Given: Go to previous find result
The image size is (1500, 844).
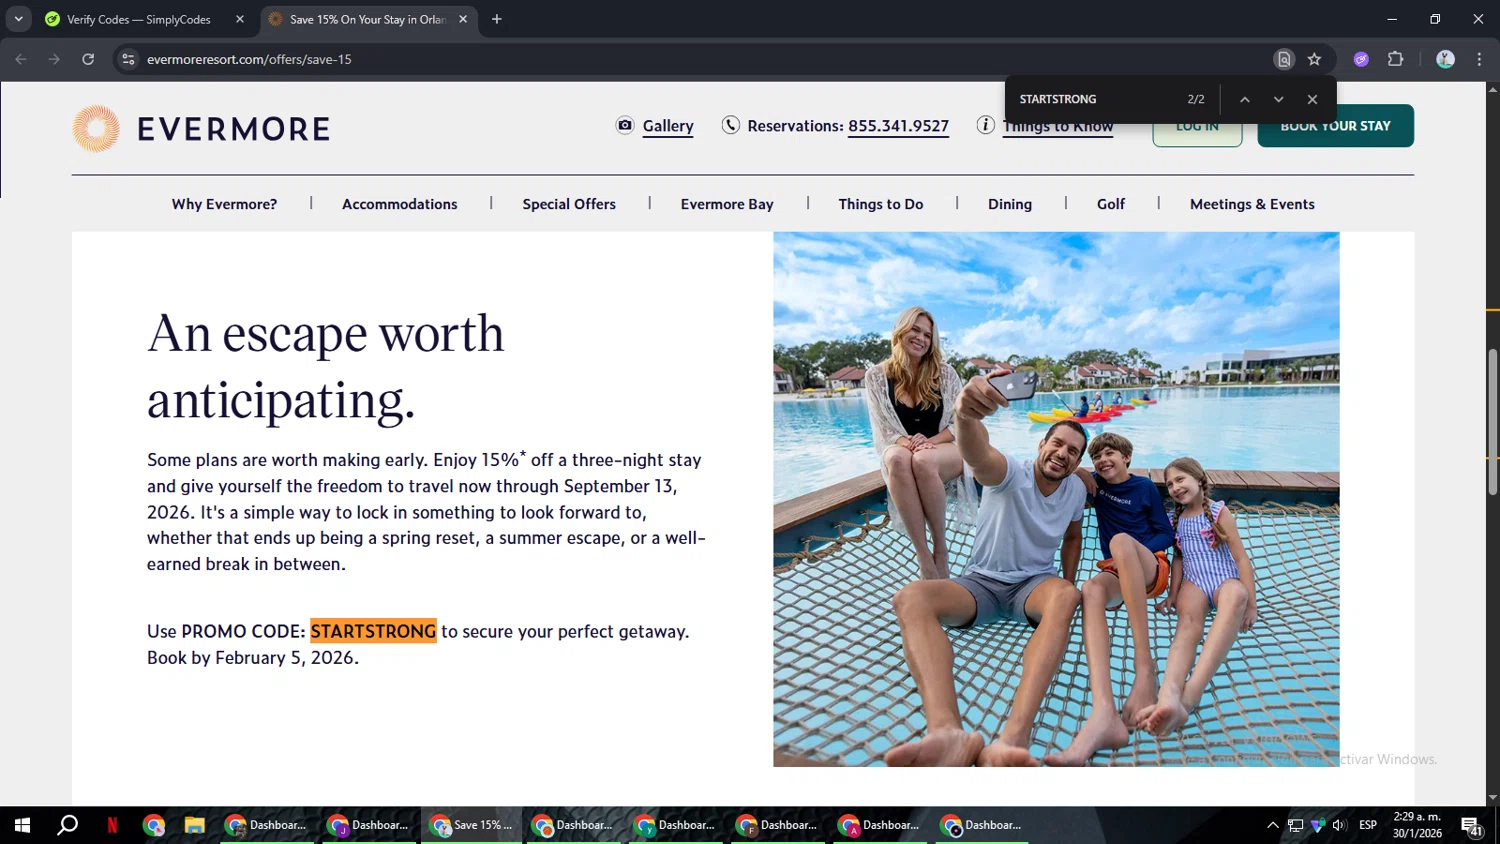Looking at the screenshot, I should [x=1245, y=99].
